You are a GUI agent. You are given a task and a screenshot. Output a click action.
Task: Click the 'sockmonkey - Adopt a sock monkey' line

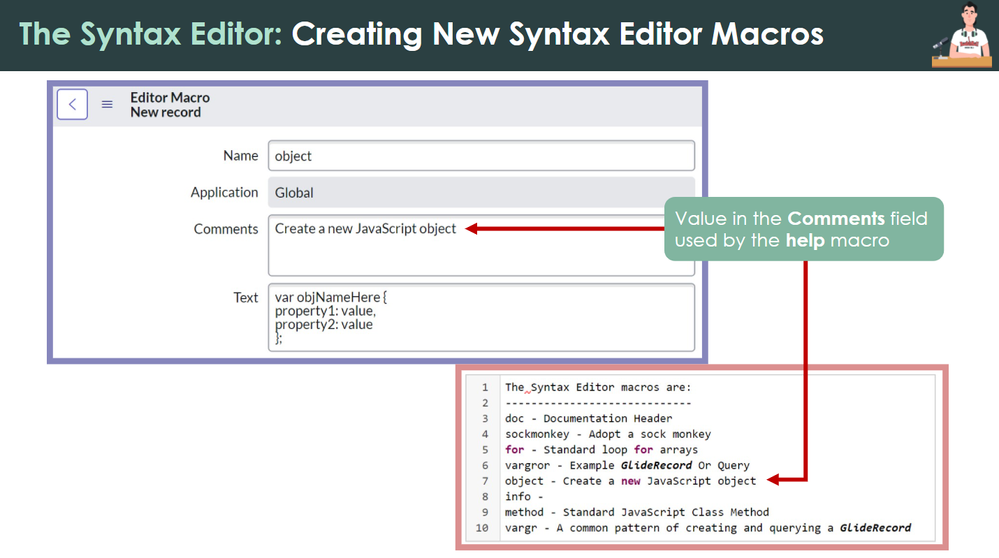coord(608,434)
